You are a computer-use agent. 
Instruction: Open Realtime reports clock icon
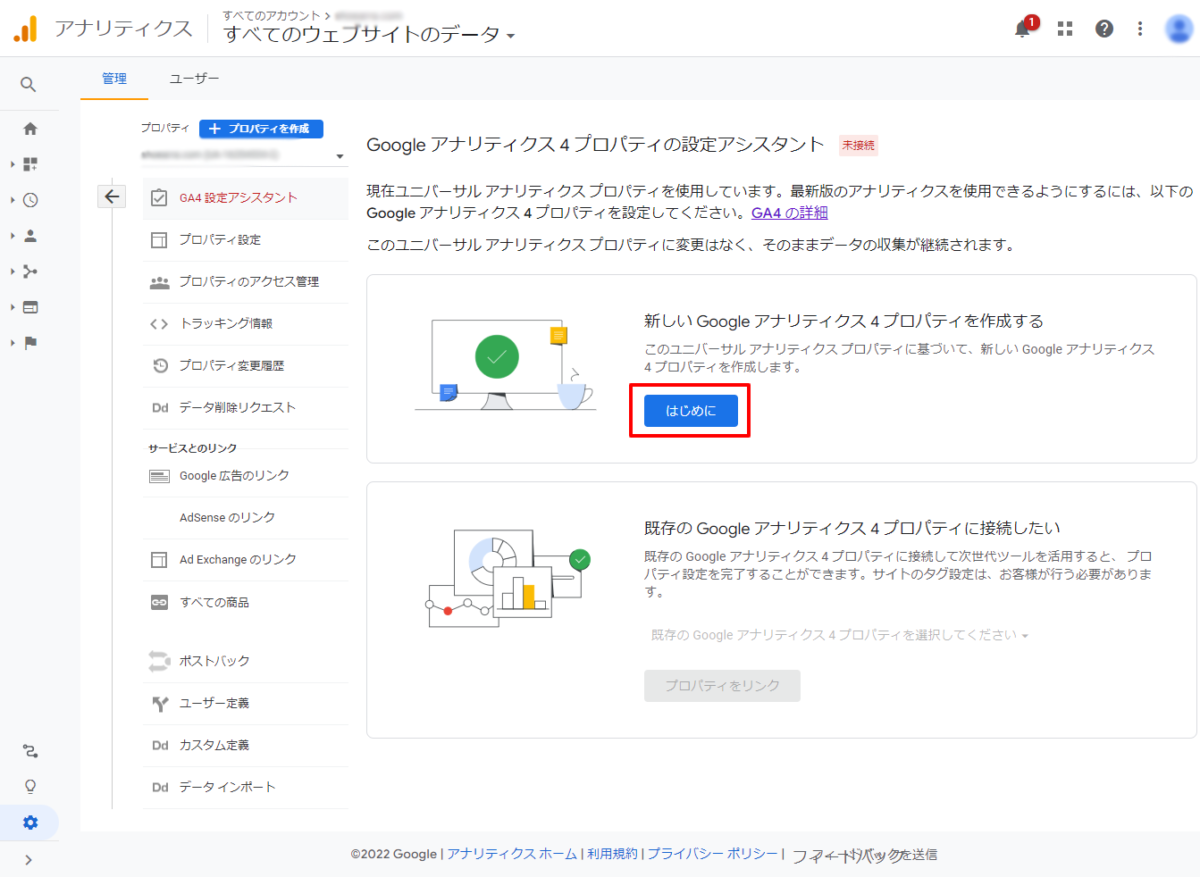point(30,200)
